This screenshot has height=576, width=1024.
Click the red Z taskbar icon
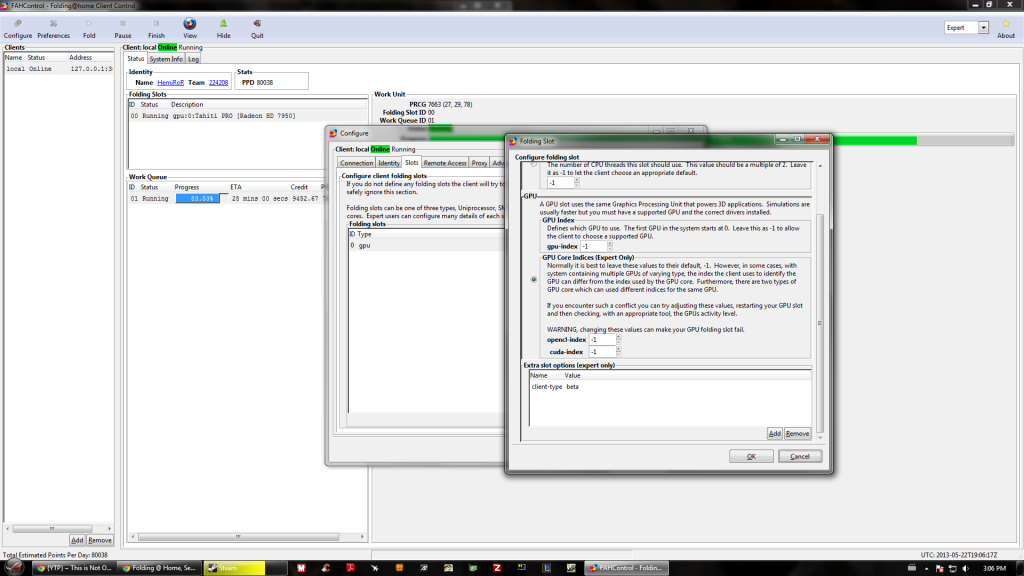[x=497, y=568]
